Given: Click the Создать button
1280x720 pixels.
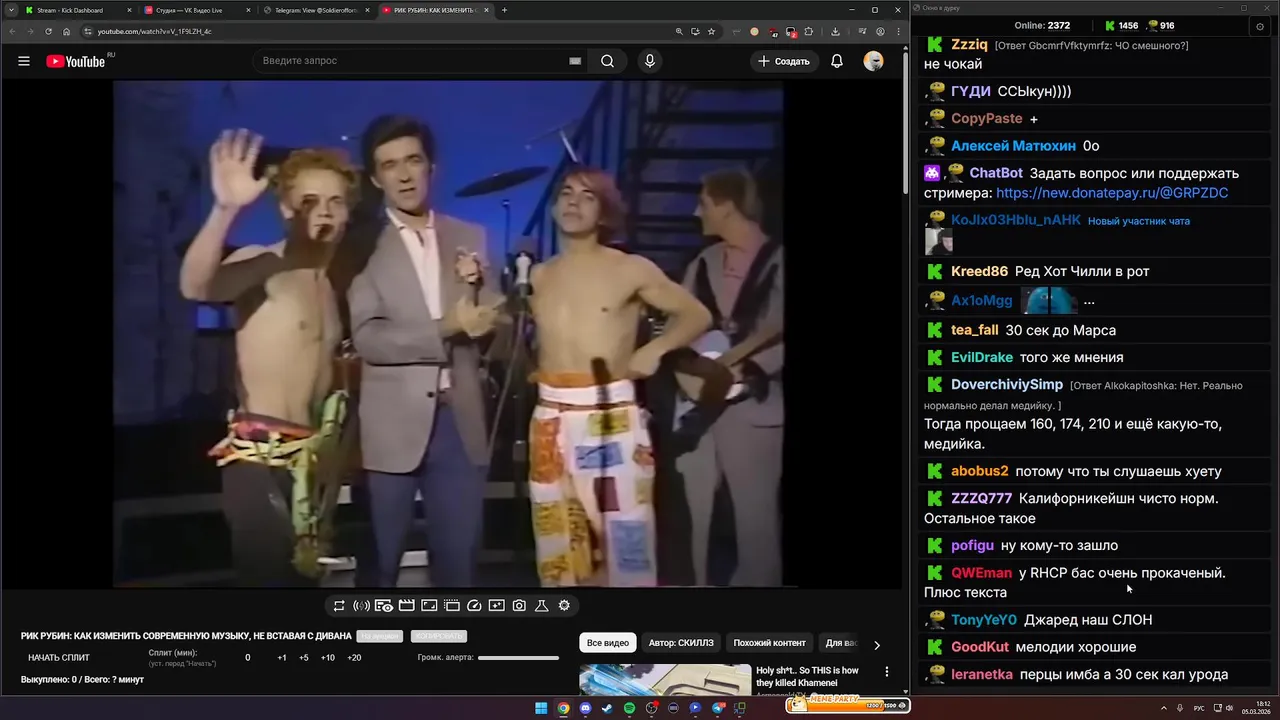Looking at the screenshot, I should (x=784, y=61).
